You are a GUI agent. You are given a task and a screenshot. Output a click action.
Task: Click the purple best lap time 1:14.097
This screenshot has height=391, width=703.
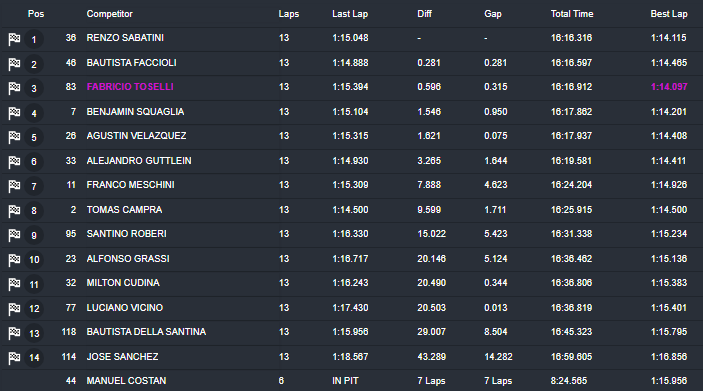[669, 87]
